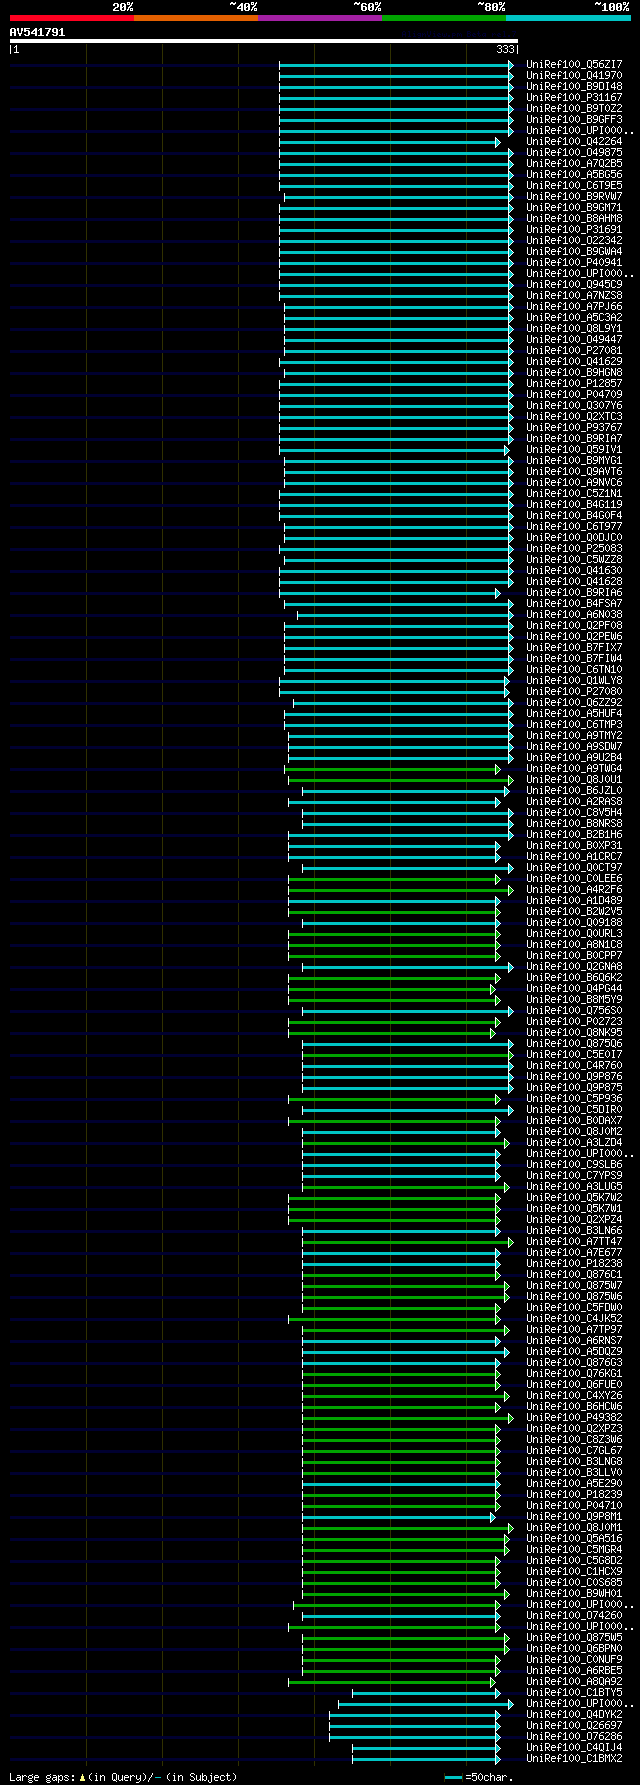This screenshot has height=1785, width=640.
Task: Select the UniRef100_Q2XPZ3 label
Action: (x=574, y=1428)
